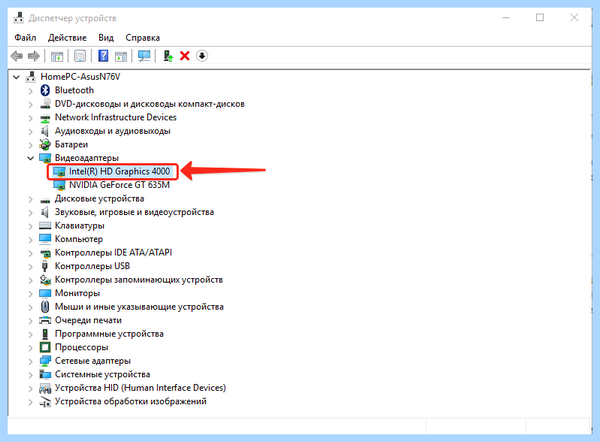Select the Клавиатуры row text

(79, 225)
